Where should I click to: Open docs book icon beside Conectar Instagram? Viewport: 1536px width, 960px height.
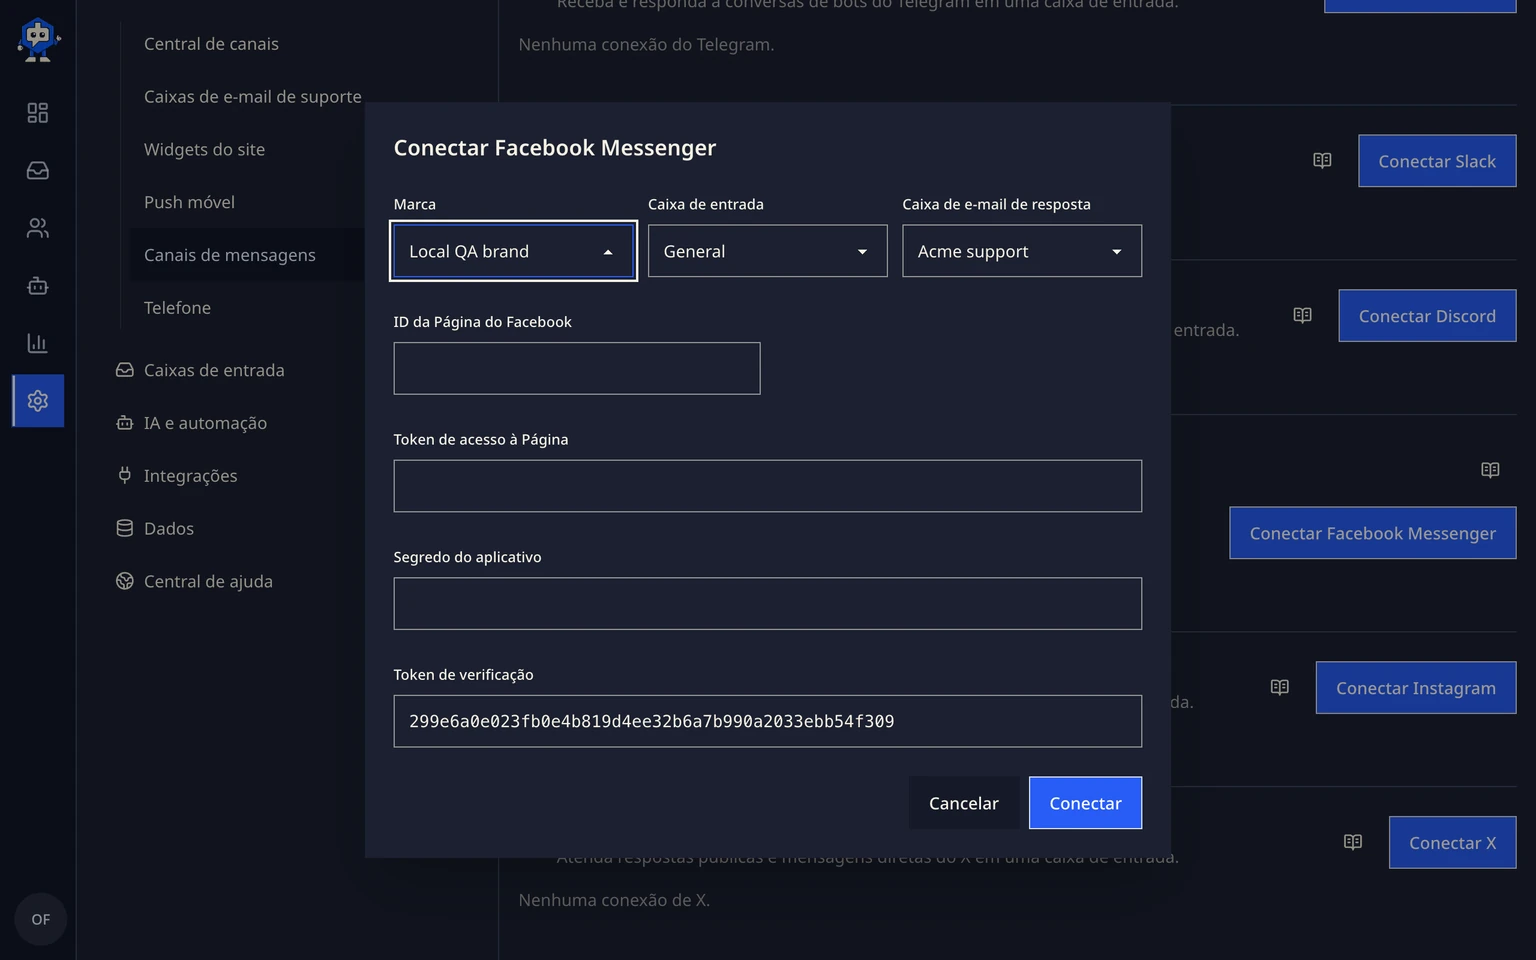point(1280,687)
